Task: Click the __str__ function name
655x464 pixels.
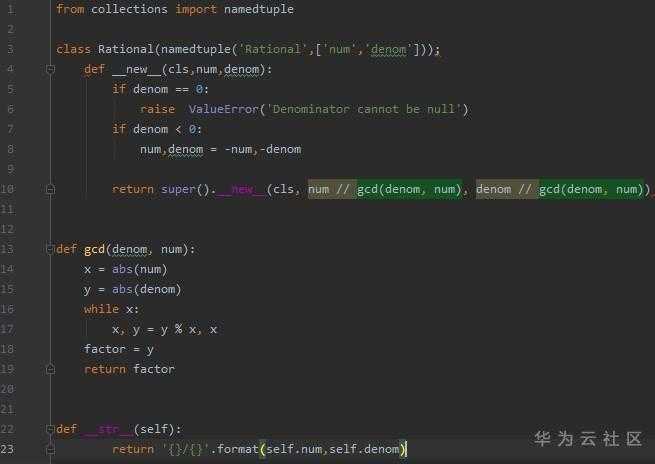Action: point(108,429)
